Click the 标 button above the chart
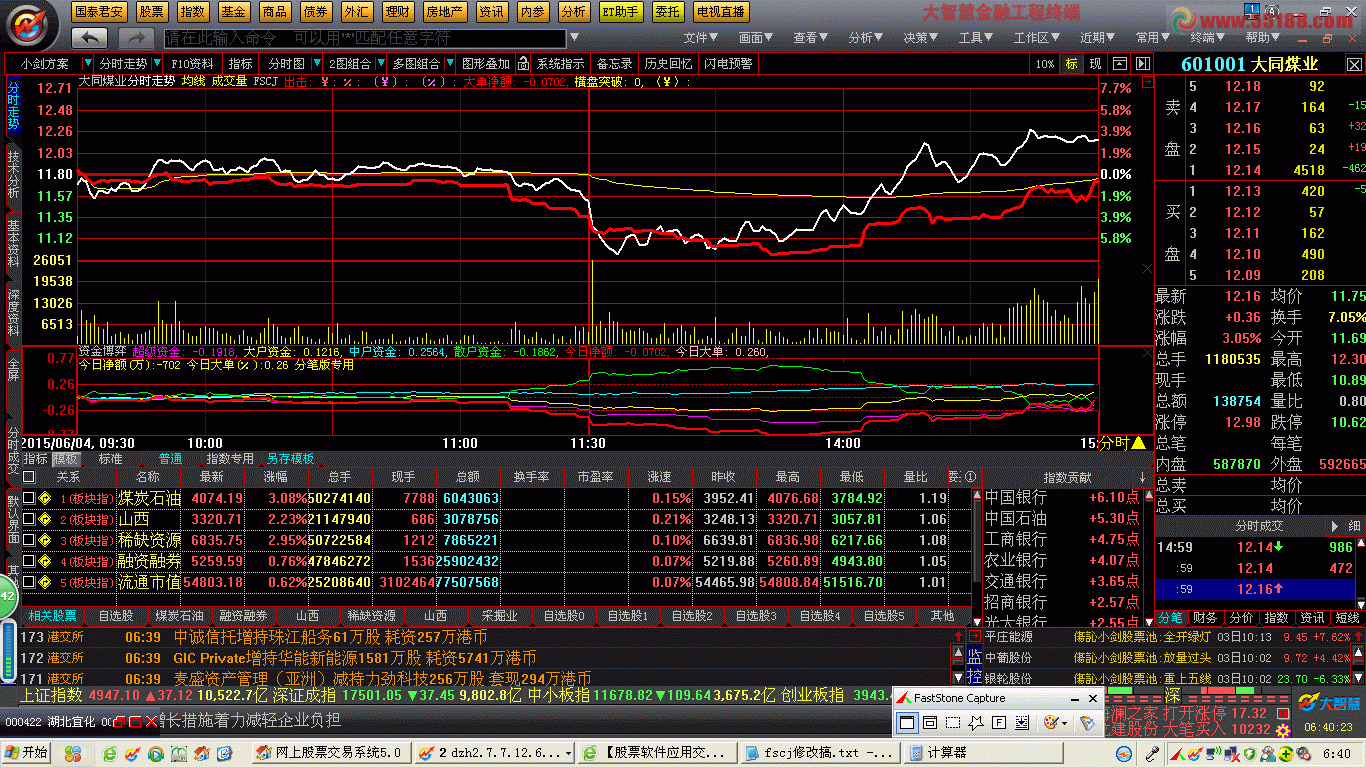The width and height of the screenshot is (1366, 768). point(1072,63)
